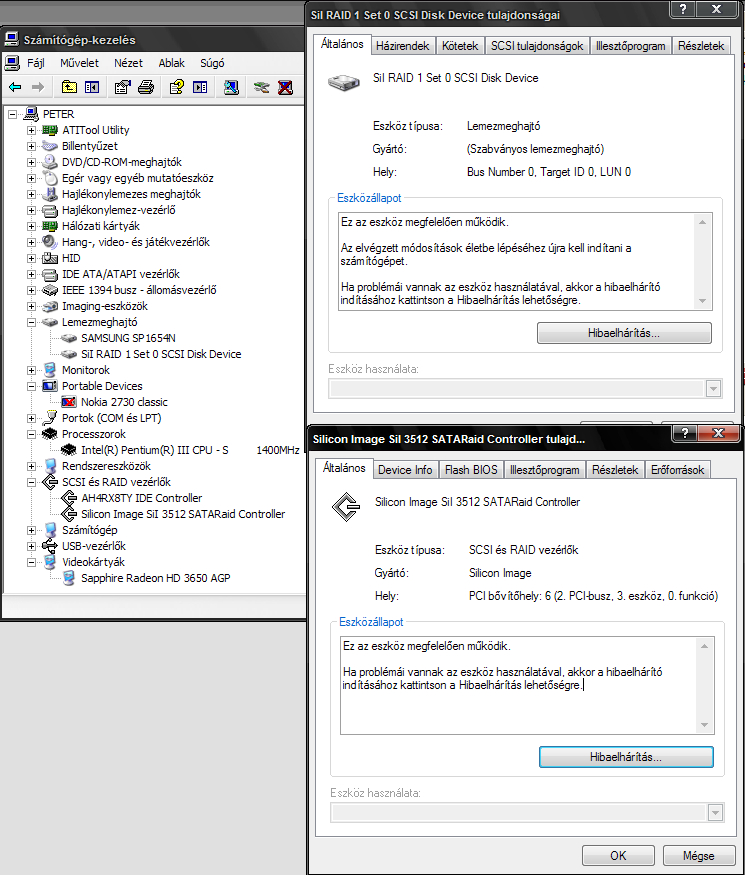Image resolution: width=745 pixels, height=875 pixels.
Task: Select Hang-, video- és játékvezérlők tree item
Action: [x=136, y=242]
